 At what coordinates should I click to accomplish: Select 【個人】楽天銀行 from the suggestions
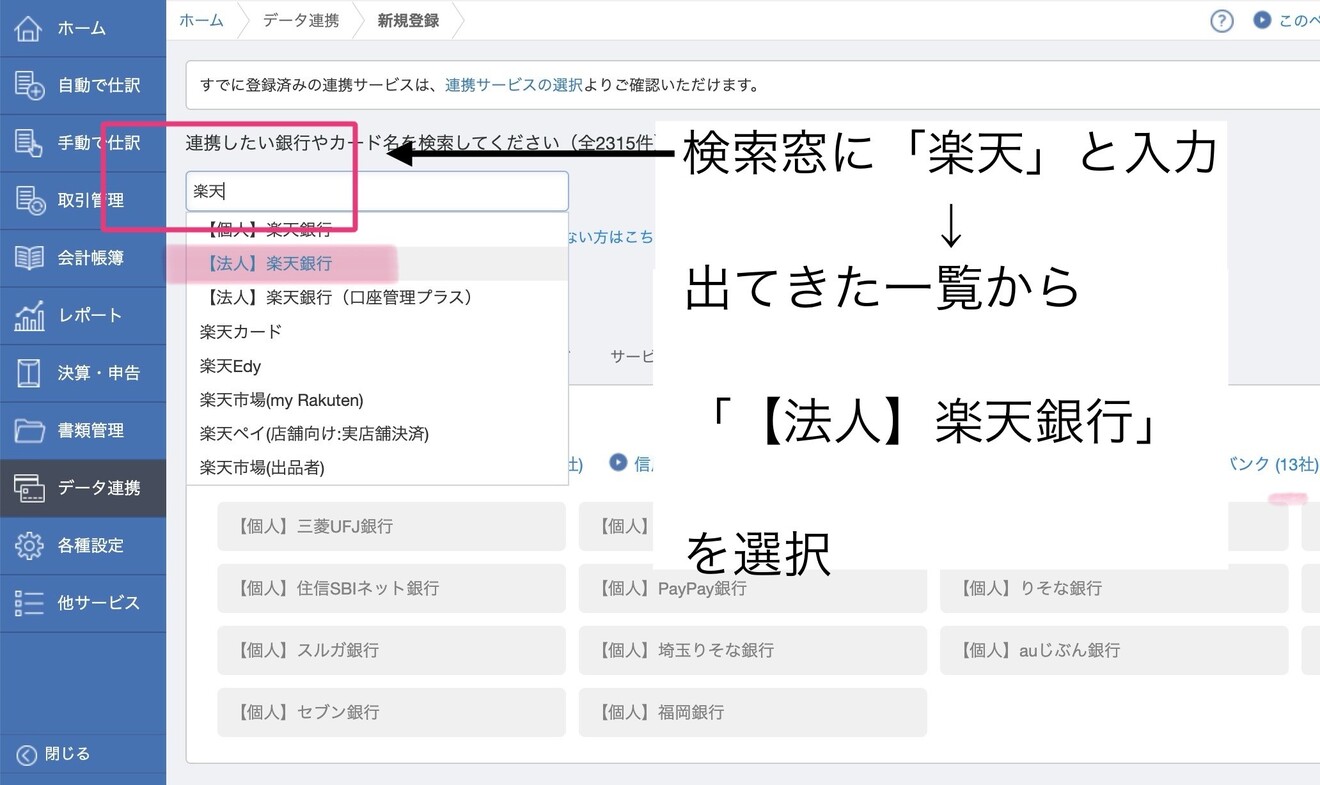tap(377, 230)
